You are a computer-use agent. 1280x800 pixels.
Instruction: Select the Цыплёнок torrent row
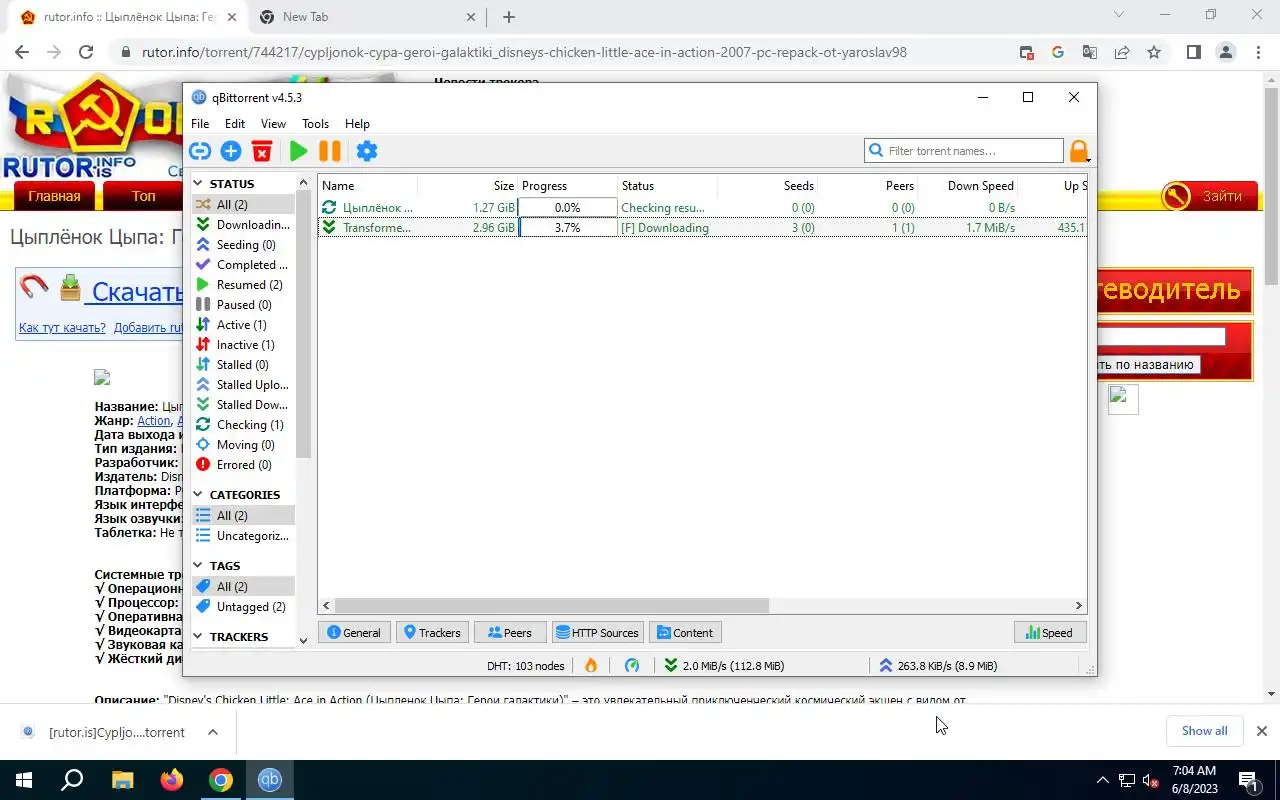[x=702, y=208]
